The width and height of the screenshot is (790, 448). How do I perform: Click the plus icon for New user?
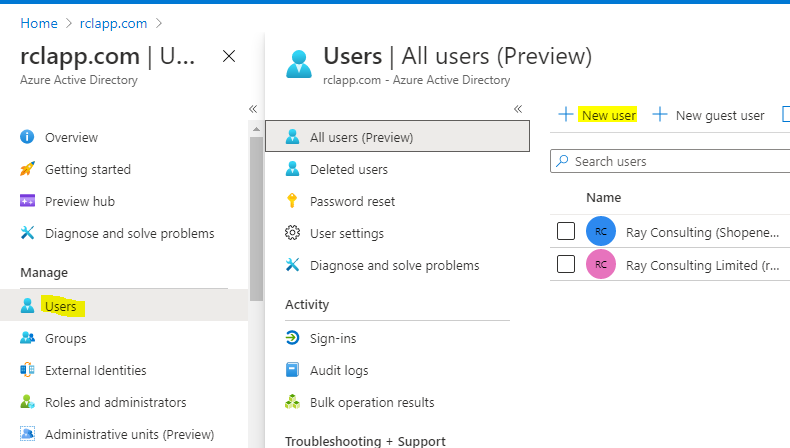(x=566, y=114)
